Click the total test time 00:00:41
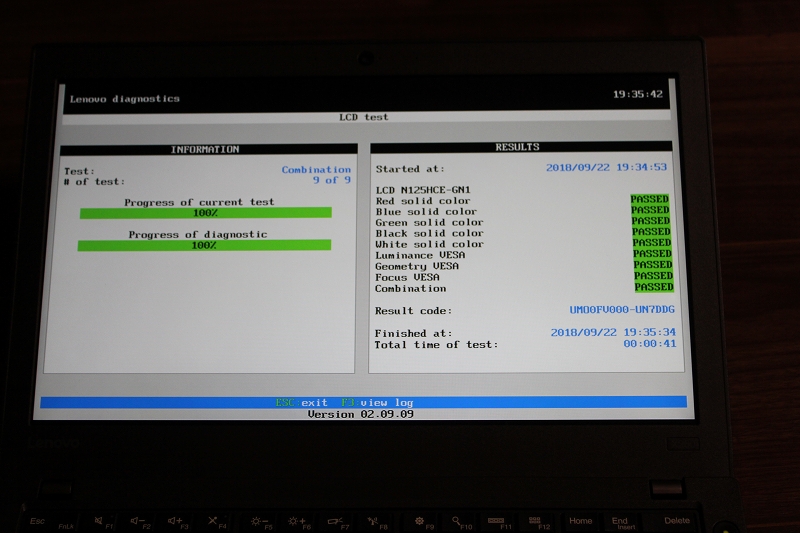The image size is (800, 533). tap(650, 344)
